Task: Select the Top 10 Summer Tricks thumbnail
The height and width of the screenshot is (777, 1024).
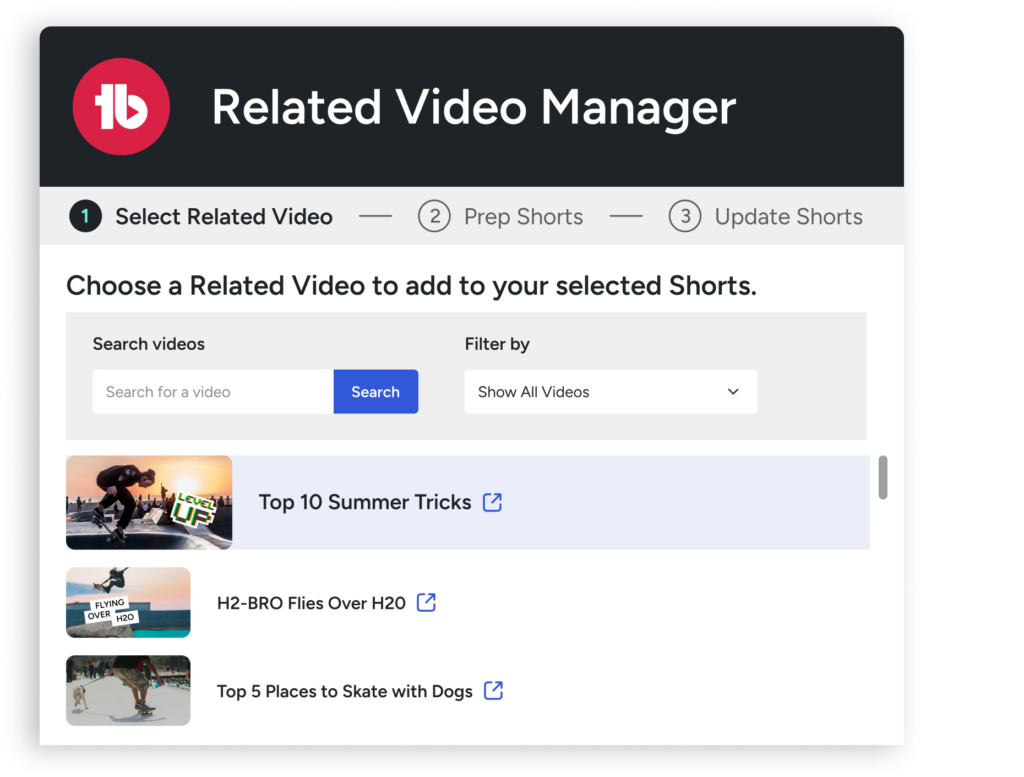Action: point(149,502)
